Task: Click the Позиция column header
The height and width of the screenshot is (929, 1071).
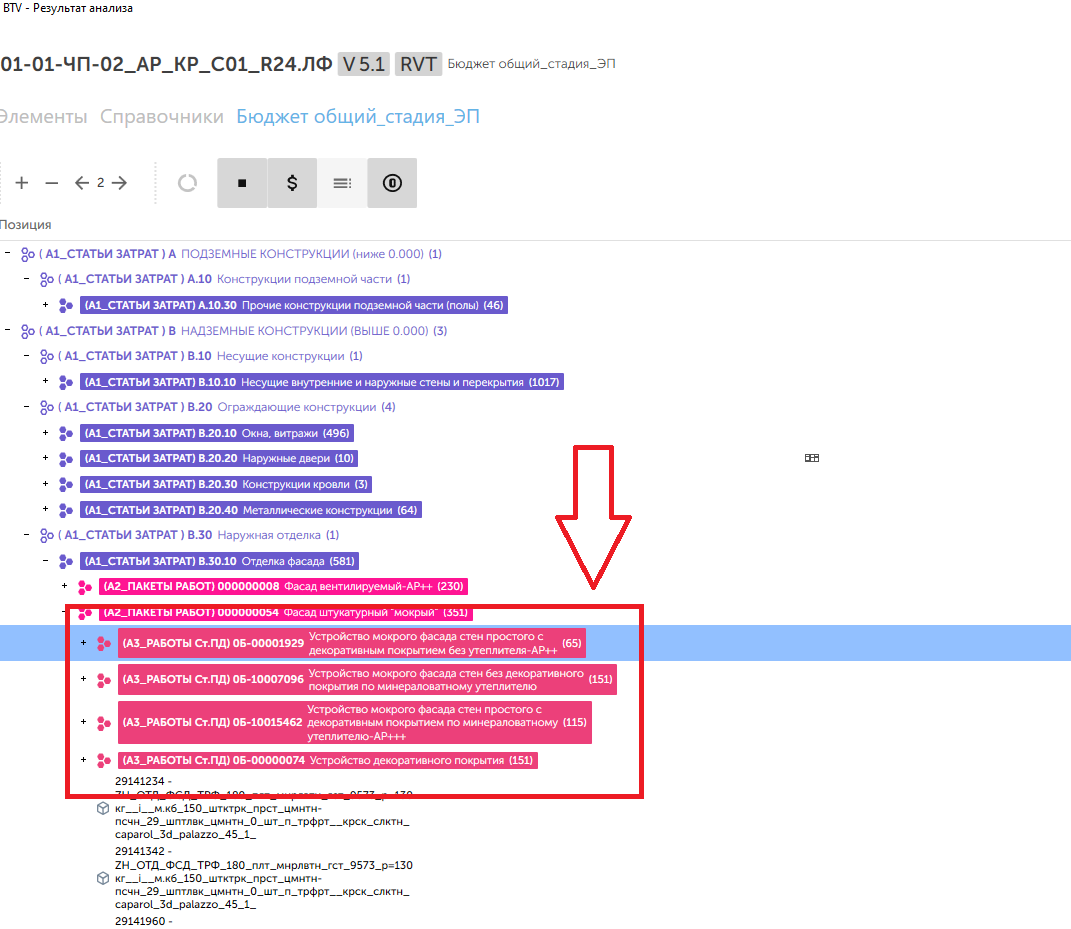Action: (25, 225)
